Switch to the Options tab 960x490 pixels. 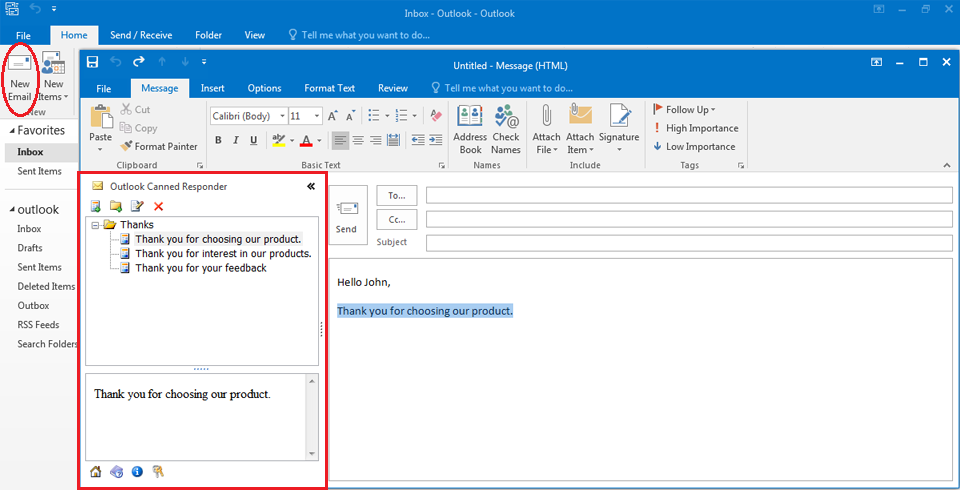(264, 88)
